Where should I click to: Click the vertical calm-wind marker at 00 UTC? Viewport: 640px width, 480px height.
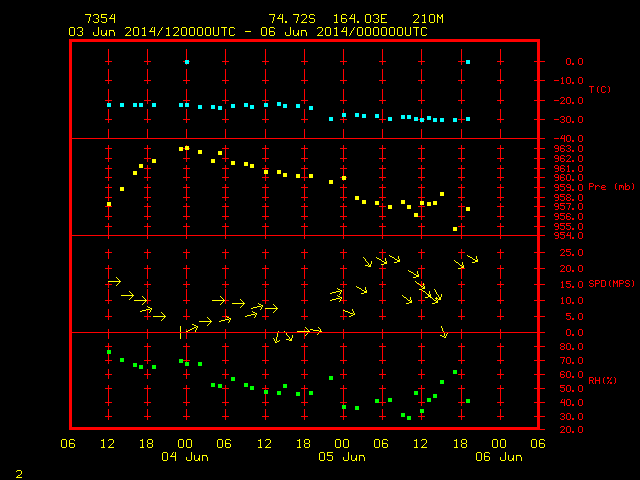(x=180, y=332)
